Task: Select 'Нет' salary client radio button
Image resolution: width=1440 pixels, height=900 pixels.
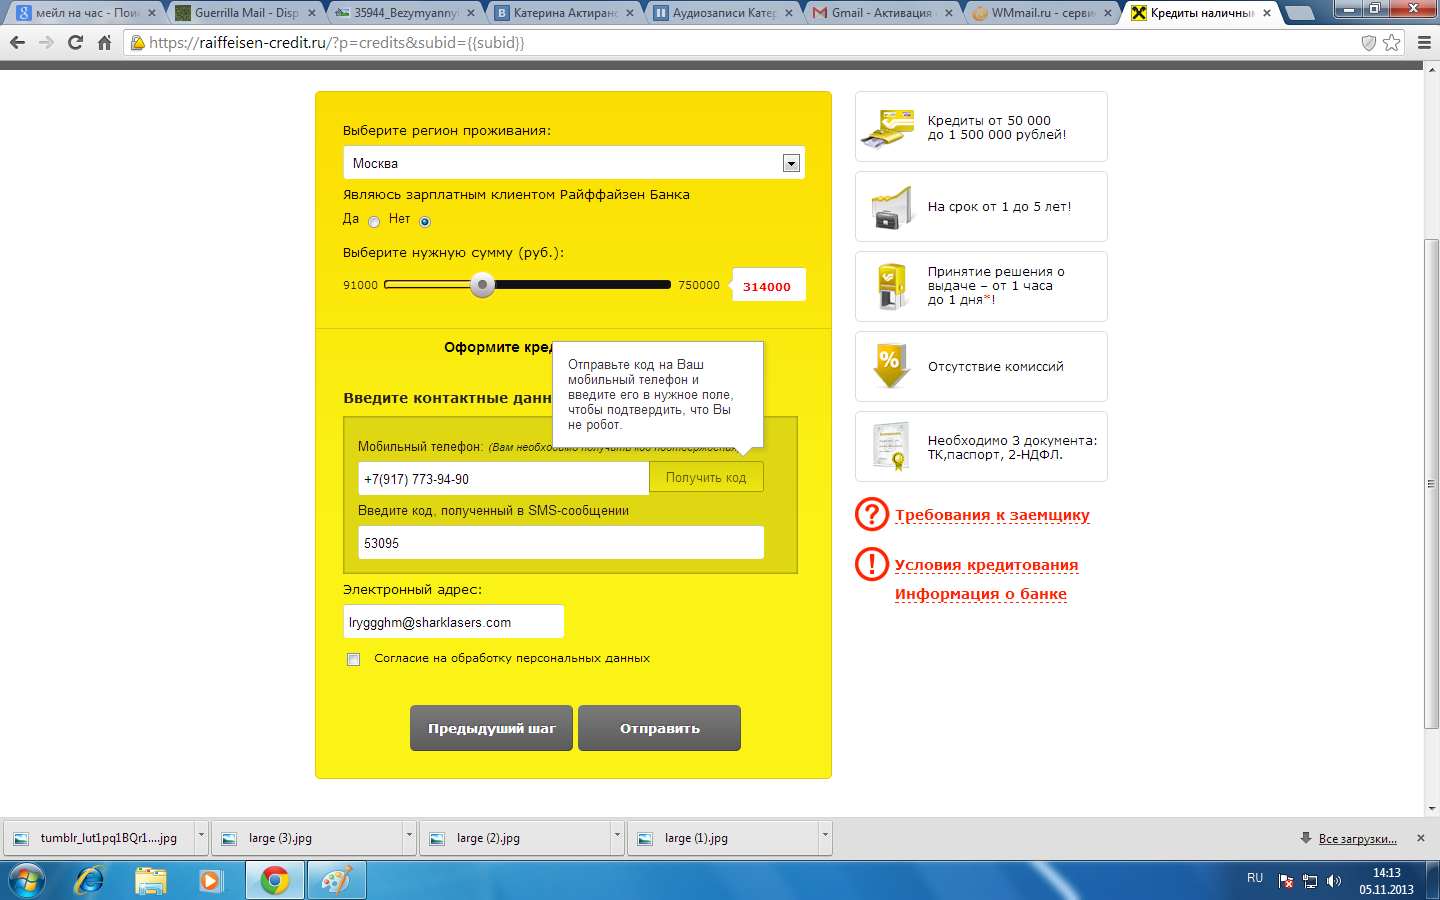Action: [425, 222]
